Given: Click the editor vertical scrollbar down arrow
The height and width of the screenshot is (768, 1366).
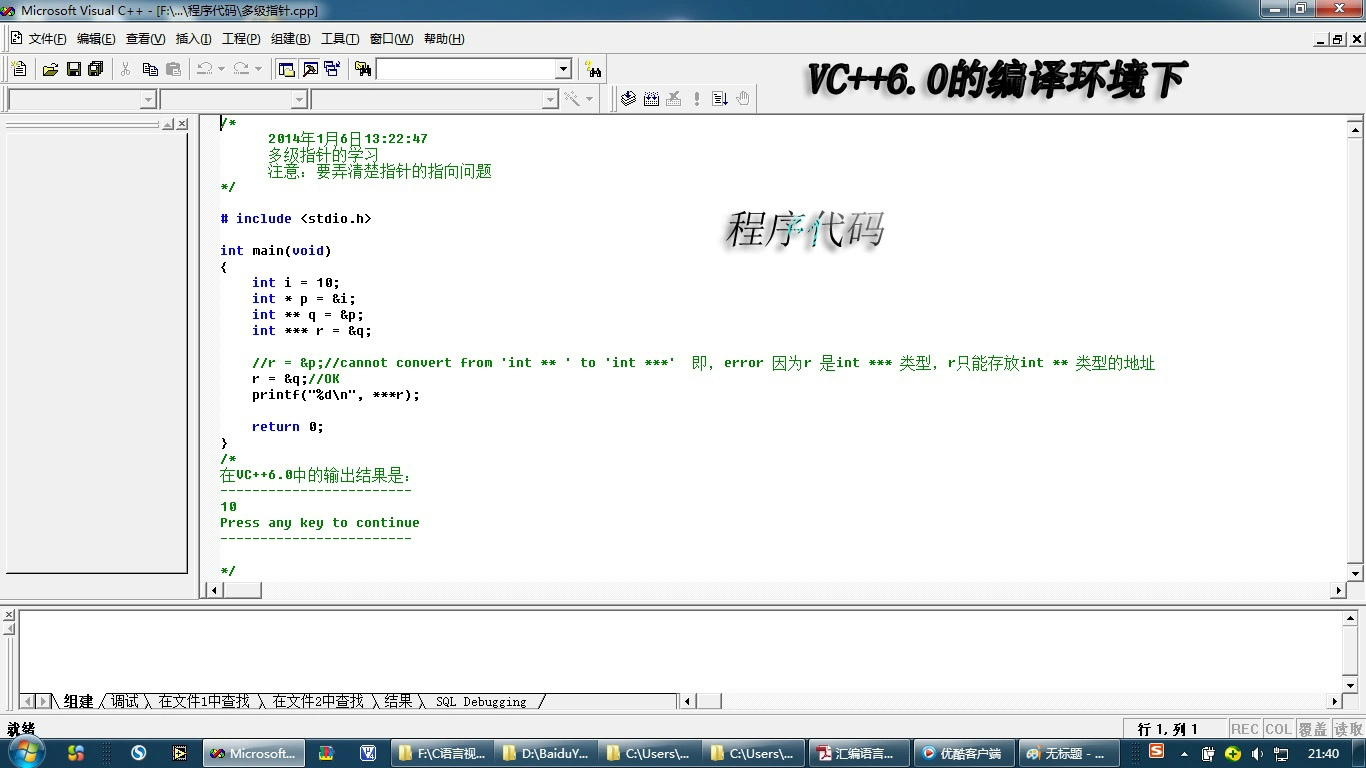Looking at the screenshot, I should coord(1355,573).
